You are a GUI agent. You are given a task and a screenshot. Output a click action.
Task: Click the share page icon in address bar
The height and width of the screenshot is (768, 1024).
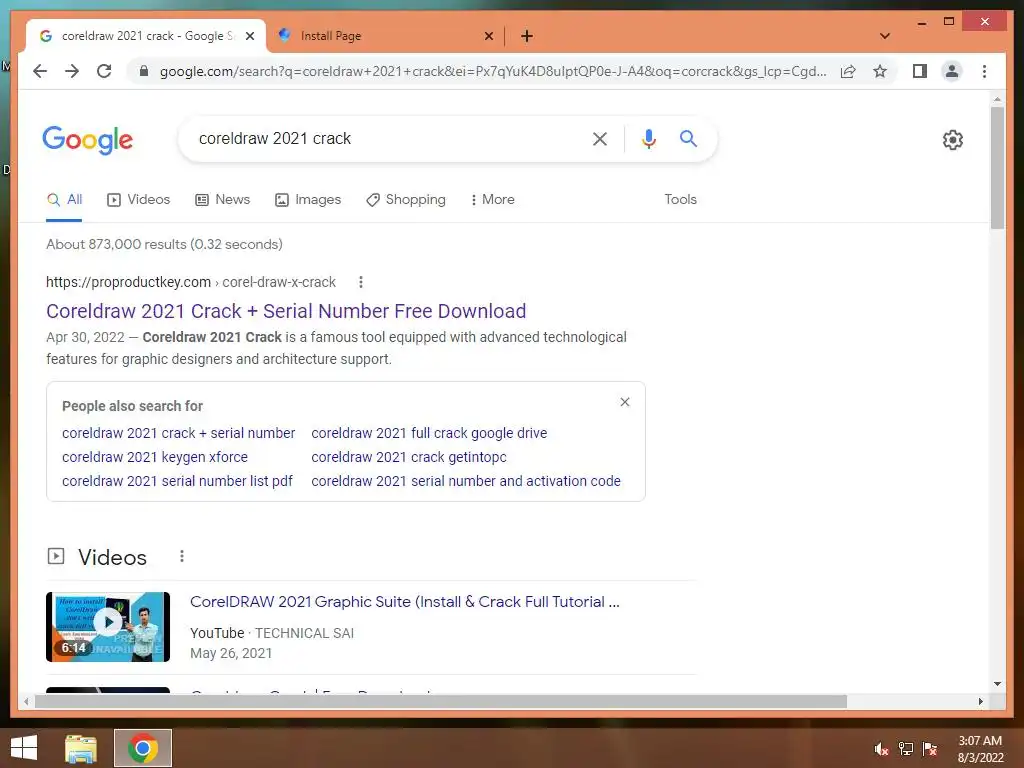848,71
